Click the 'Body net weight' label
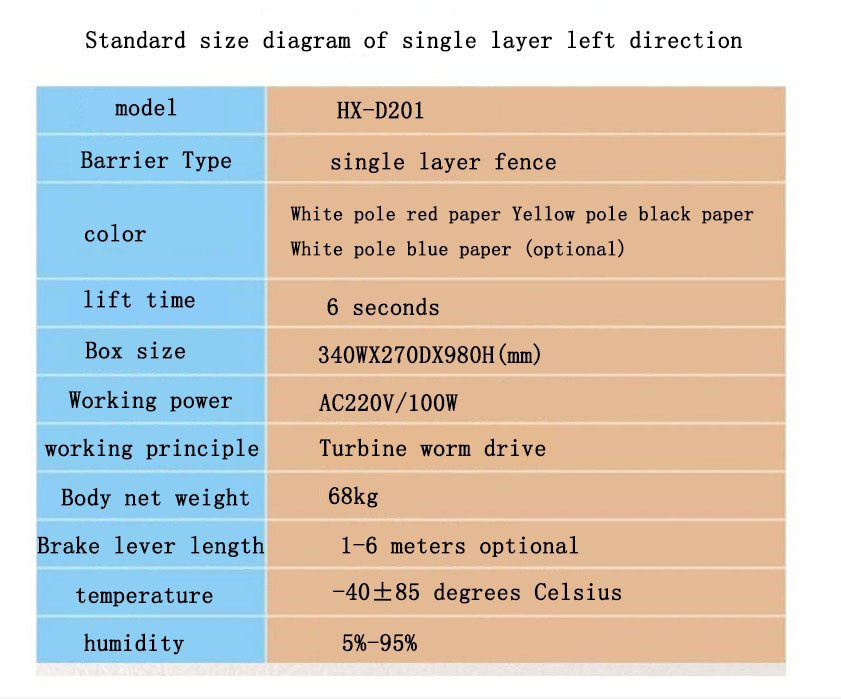This screenshot has height=699, width=841. [x=156, y=498]
